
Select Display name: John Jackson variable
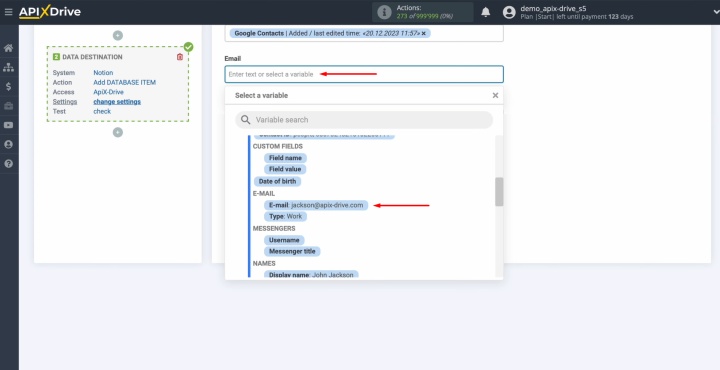[311, 275]
